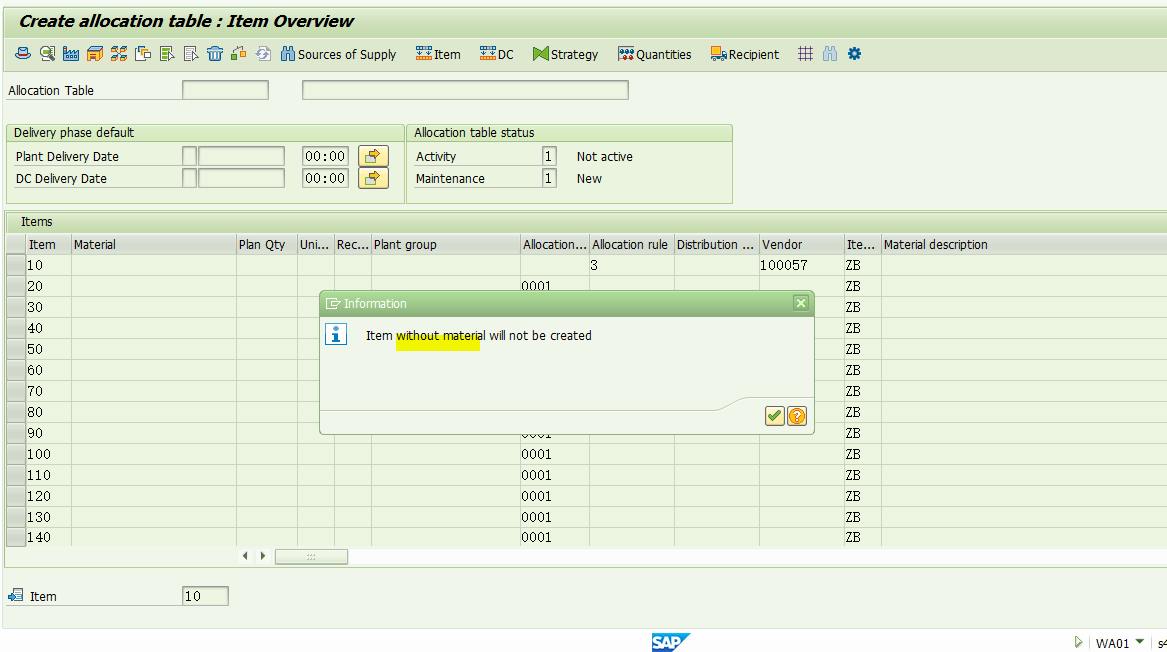The image size is (1167, 652).
Task: Click the Plant Delivery Date time field
Action: (x=325, y=156)
